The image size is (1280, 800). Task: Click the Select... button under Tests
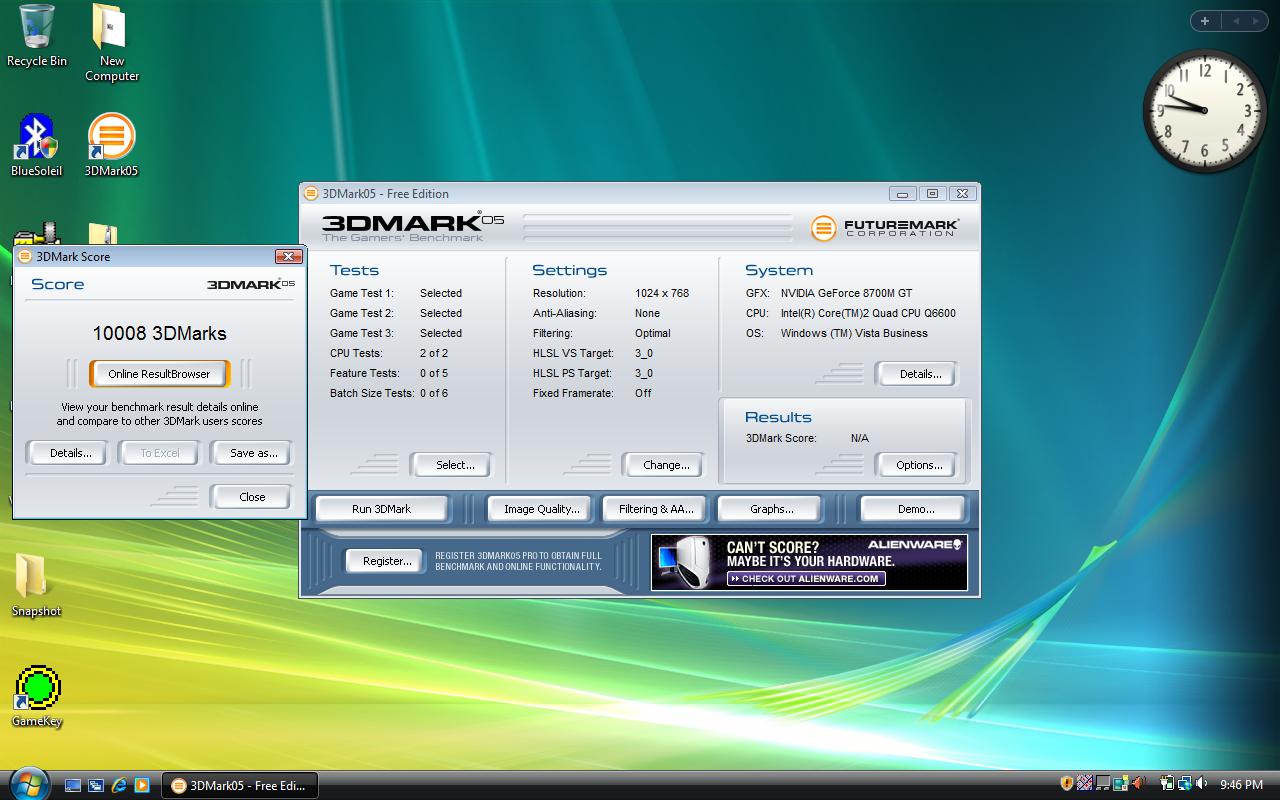coord(455,465)
